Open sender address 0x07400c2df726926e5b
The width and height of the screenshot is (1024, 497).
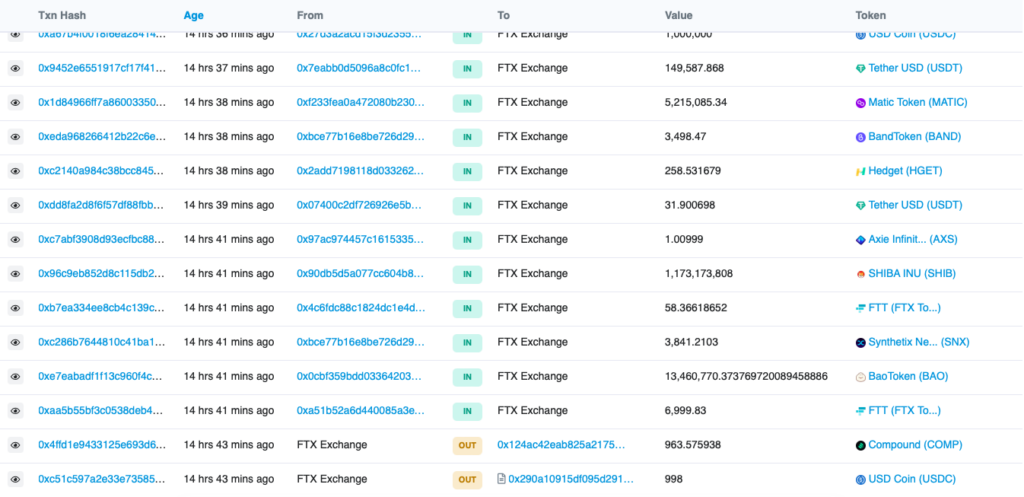tap(360, 205)
